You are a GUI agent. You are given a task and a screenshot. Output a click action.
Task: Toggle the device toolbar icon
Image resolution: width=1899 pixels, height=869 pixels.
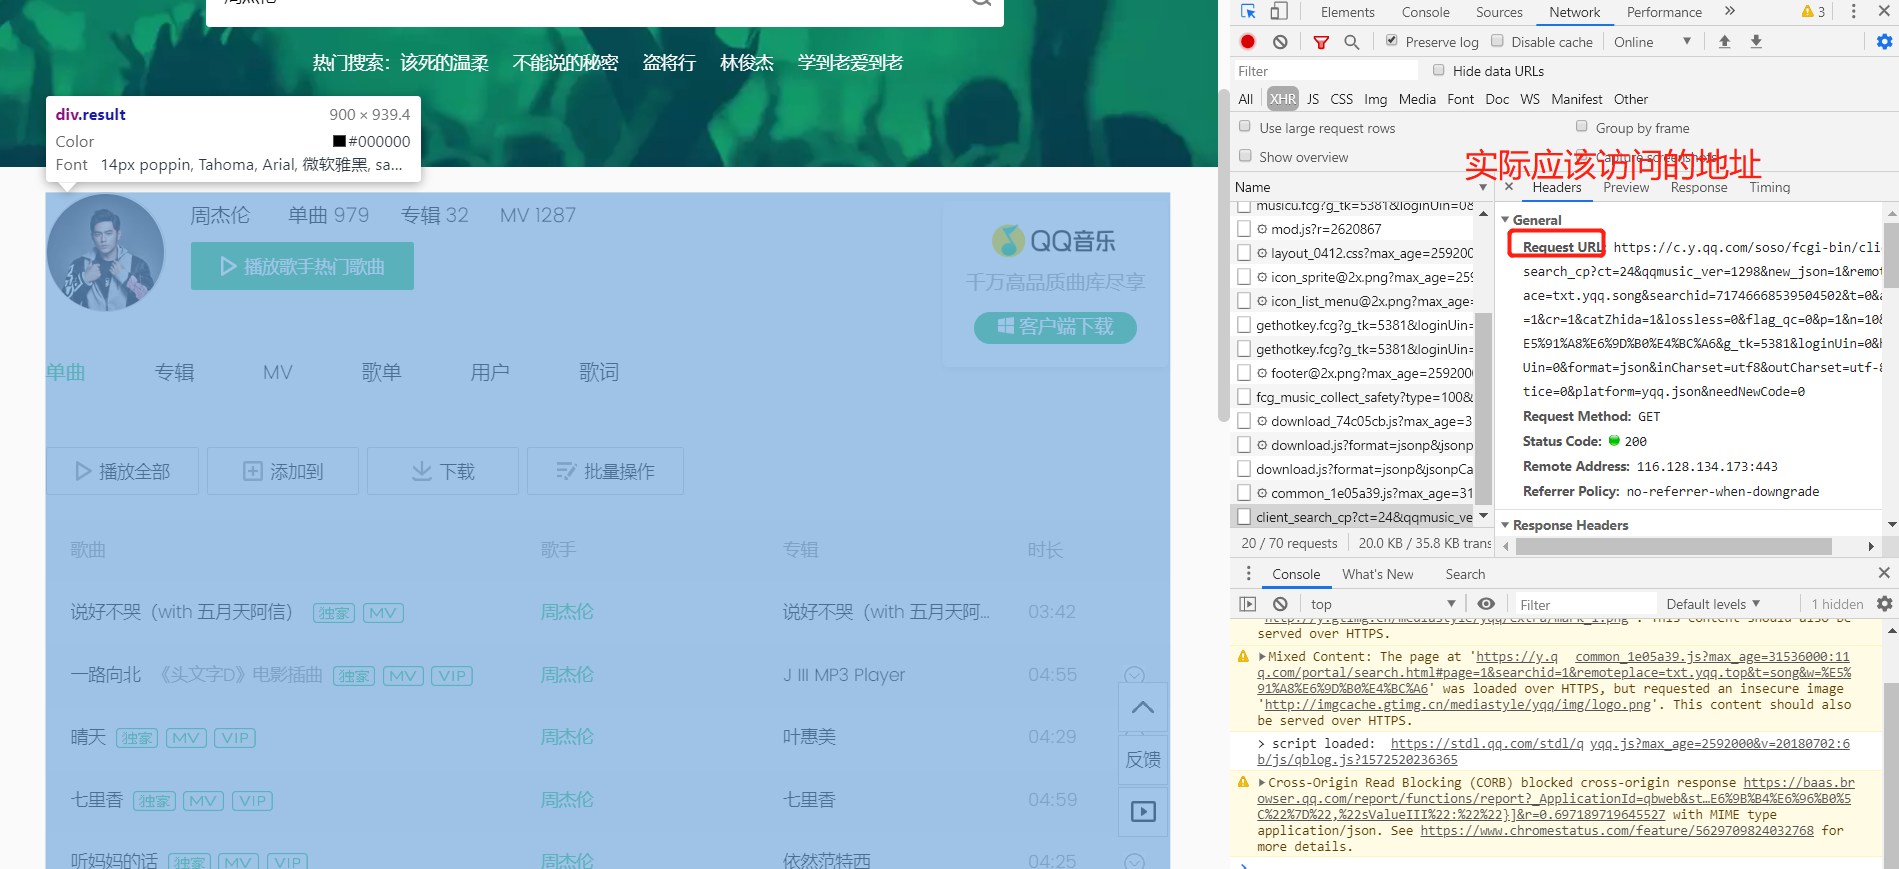pos(1279,12)
